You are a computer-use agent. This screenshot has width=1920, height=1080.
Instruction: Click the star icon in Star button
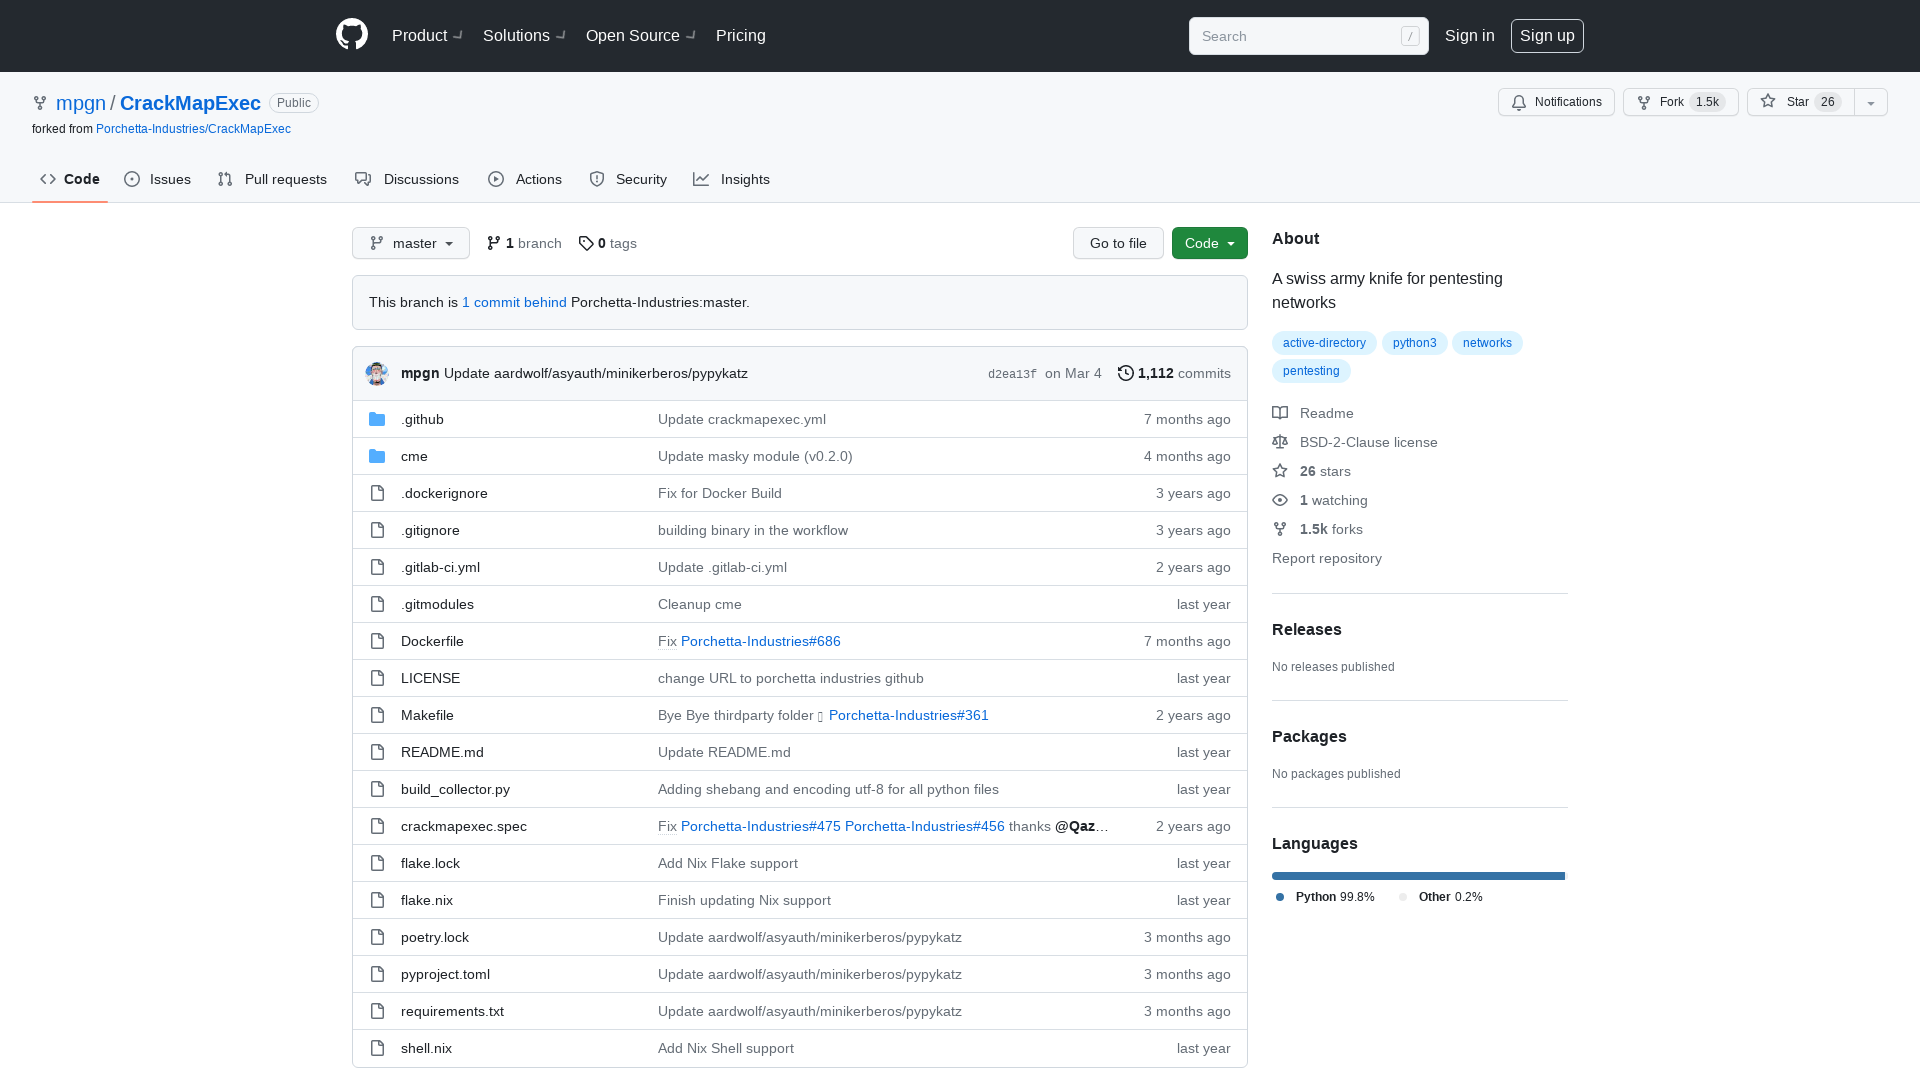click(x=1768, y=101)
